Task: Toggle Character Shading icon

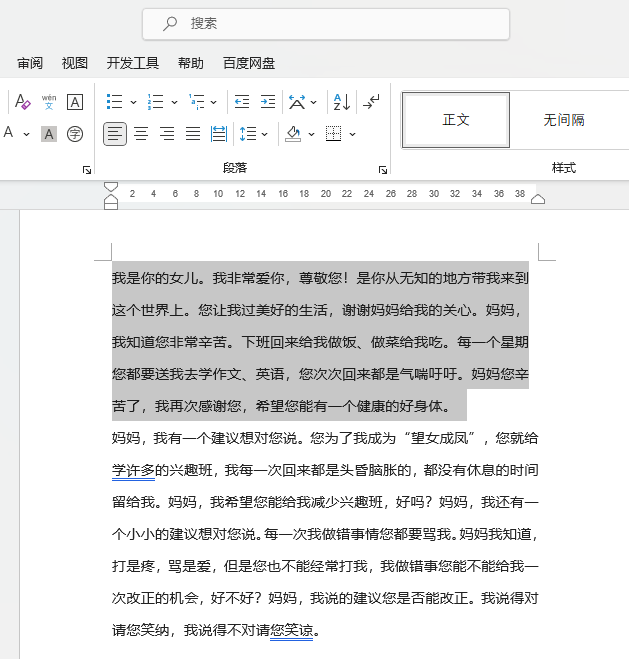Action: tap(49, 134)
